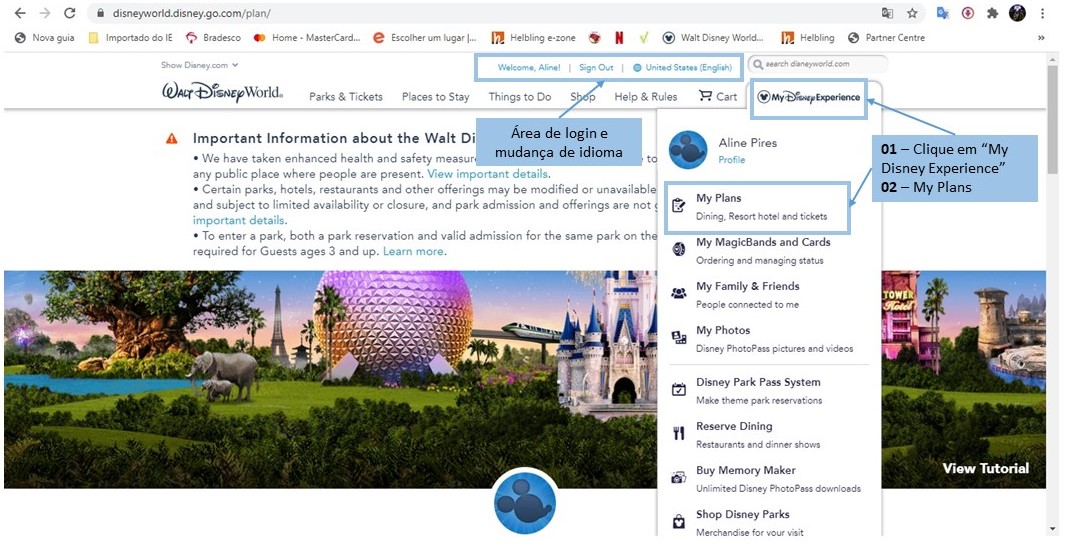Bookmark this page with the star icon
The width and height of the screenshot is (1066, 555).
click(x=912, y=13)
